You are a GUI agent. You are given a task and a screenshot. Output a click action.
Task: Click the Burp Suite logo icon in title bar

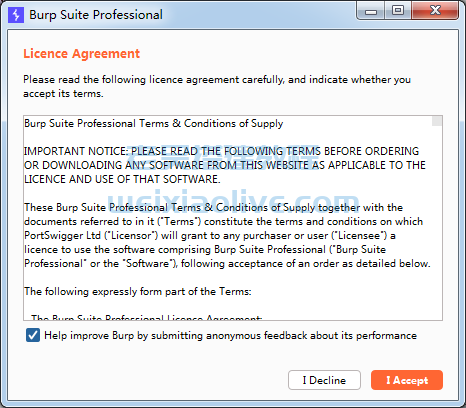16,15
